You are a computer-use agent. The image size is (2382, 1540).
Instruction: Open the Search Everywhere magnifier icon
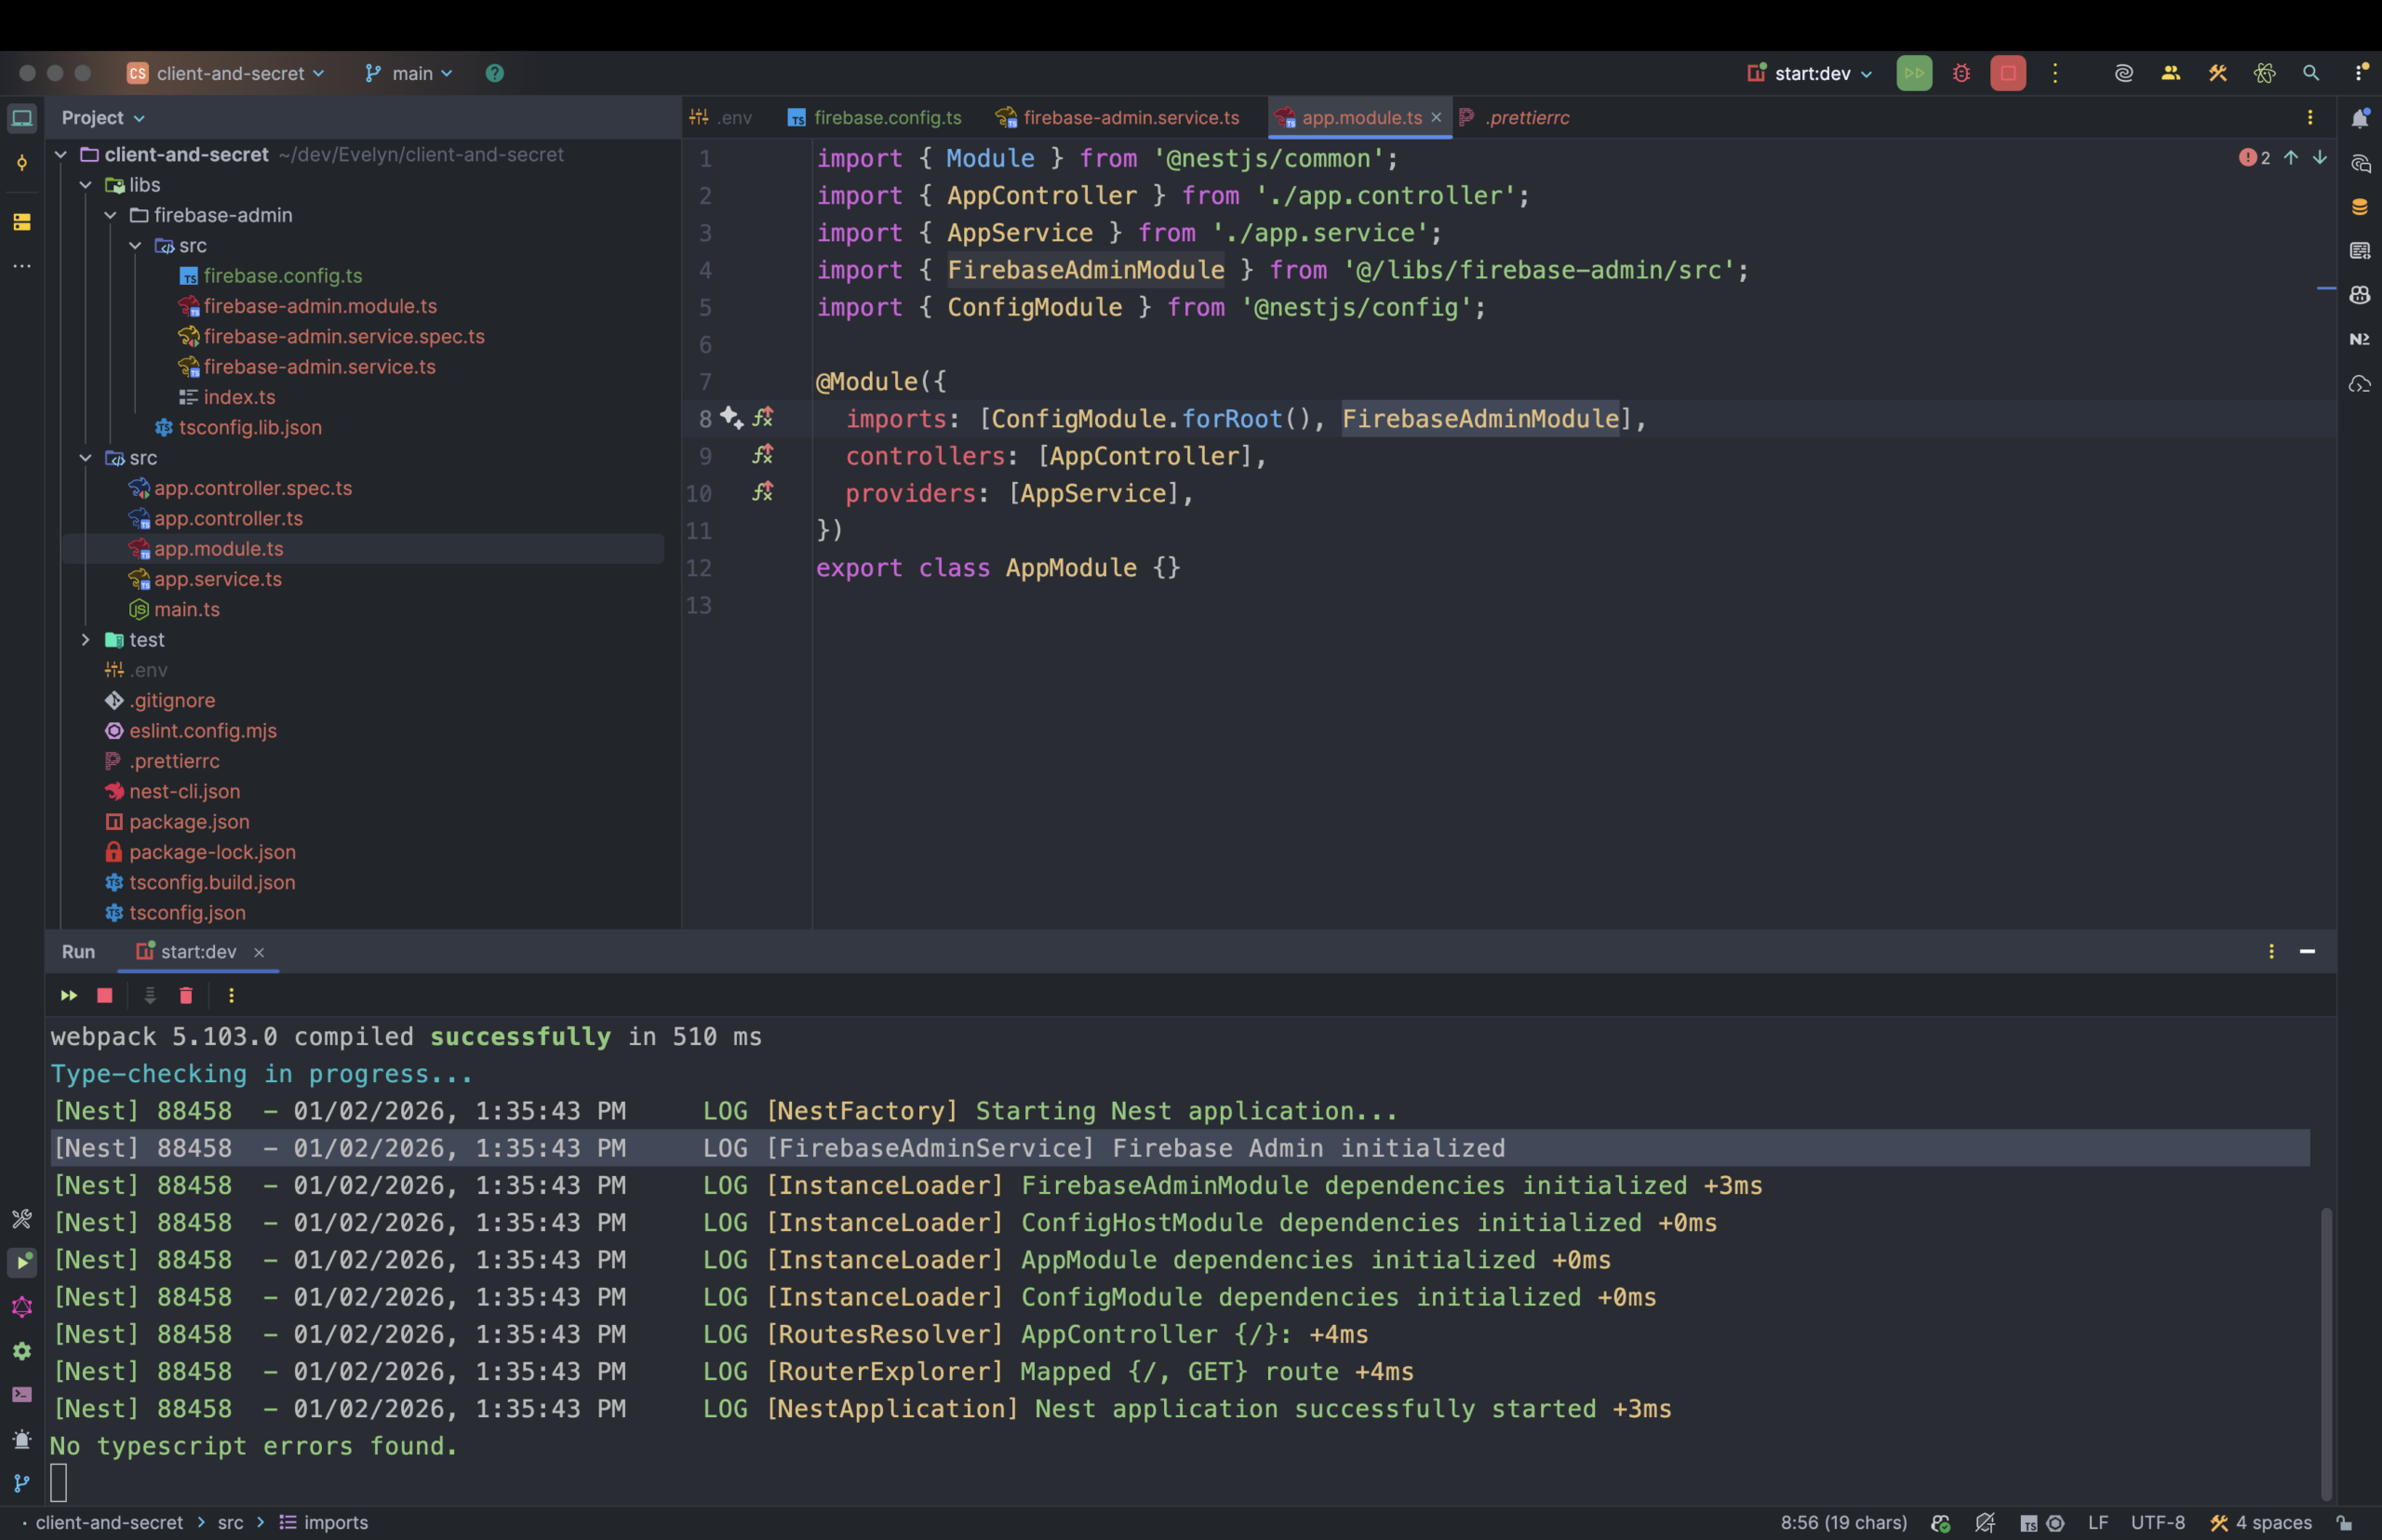click(x=2310, y=73)
